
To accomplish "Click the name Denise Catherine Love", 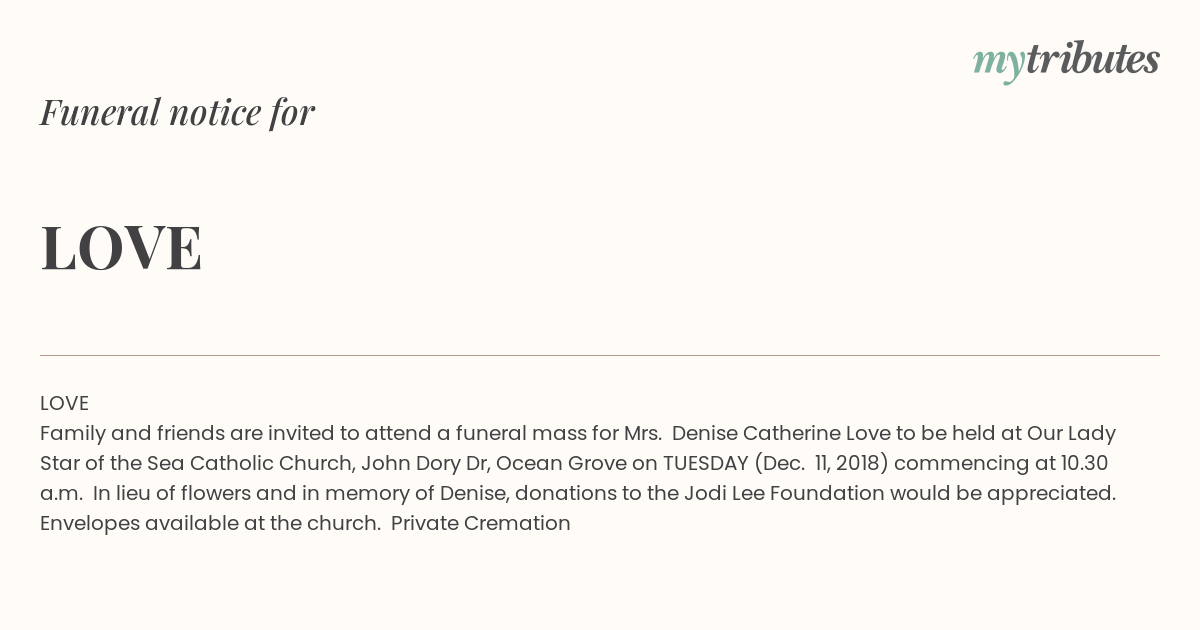I will pyautogui.click(x=775, y=433).
